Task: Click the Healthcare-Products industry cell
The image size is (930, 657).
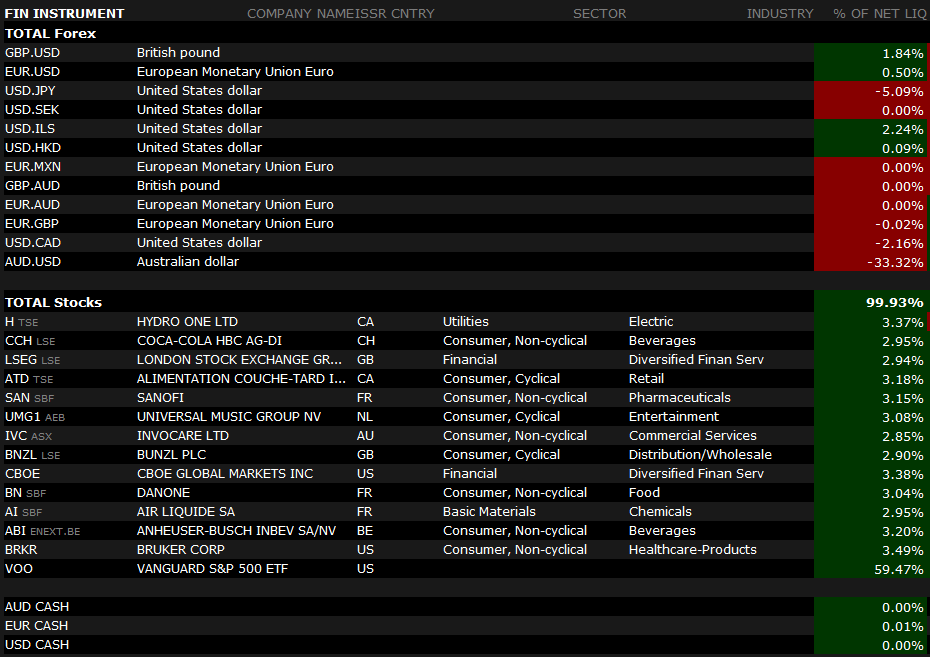Action: [x=693, y=550]
